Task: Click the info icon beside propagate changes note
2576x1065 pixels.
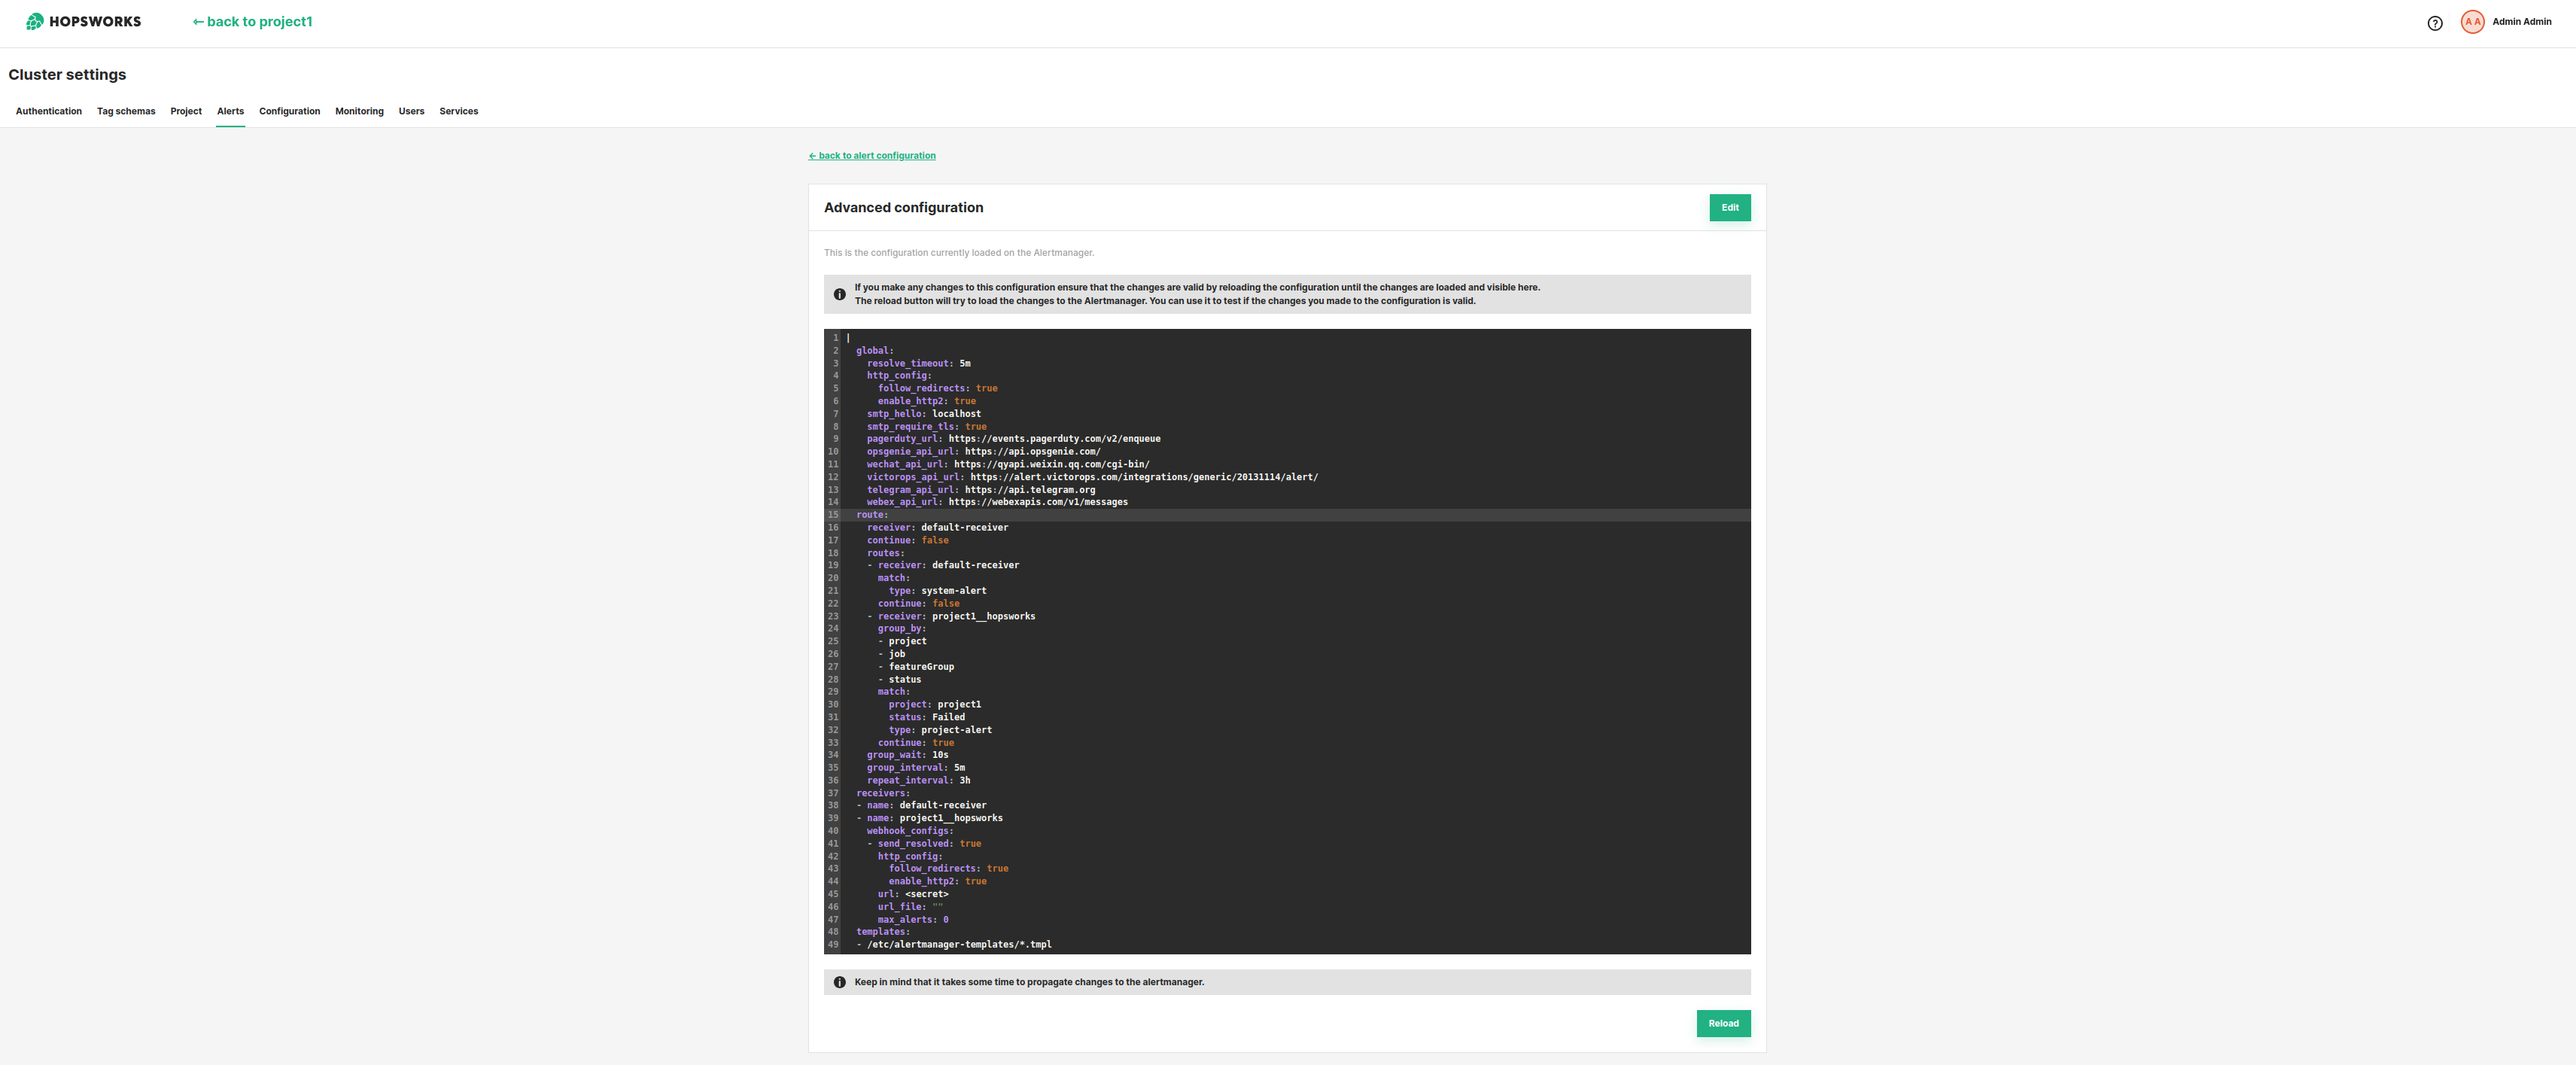Action: point(839,982)
